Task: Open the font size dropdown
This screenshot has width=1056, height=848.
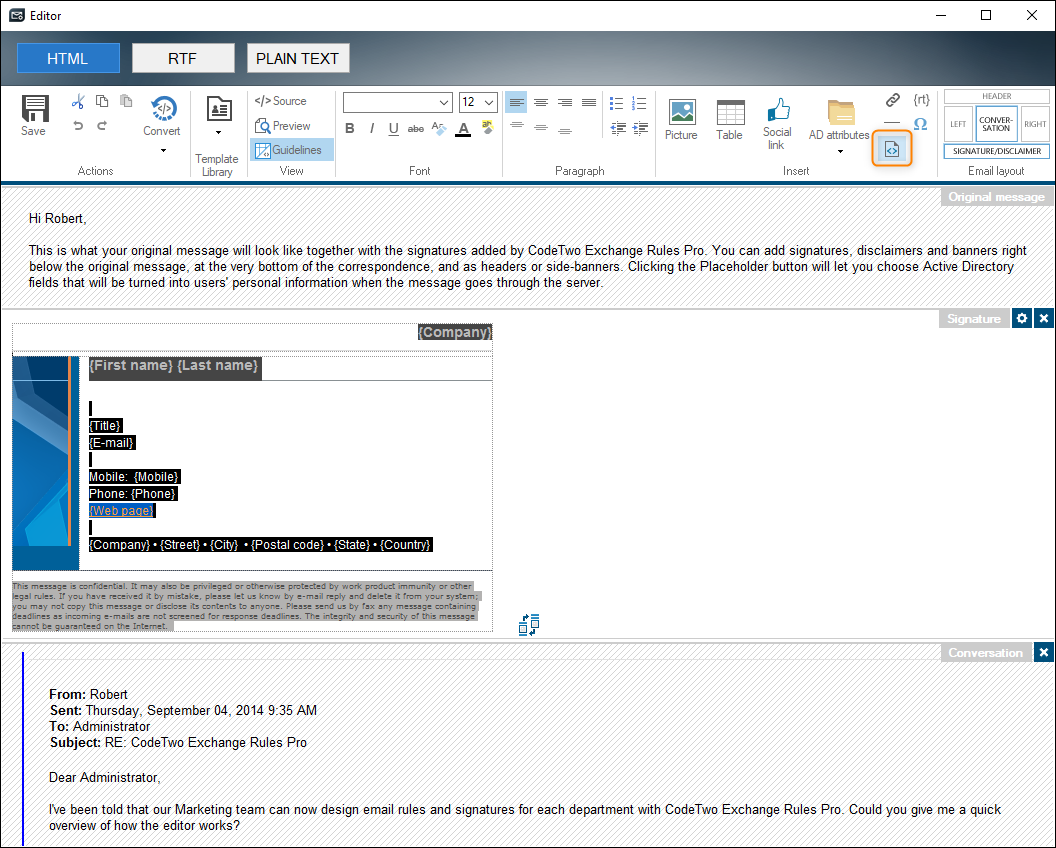Action: click(478, 102)
